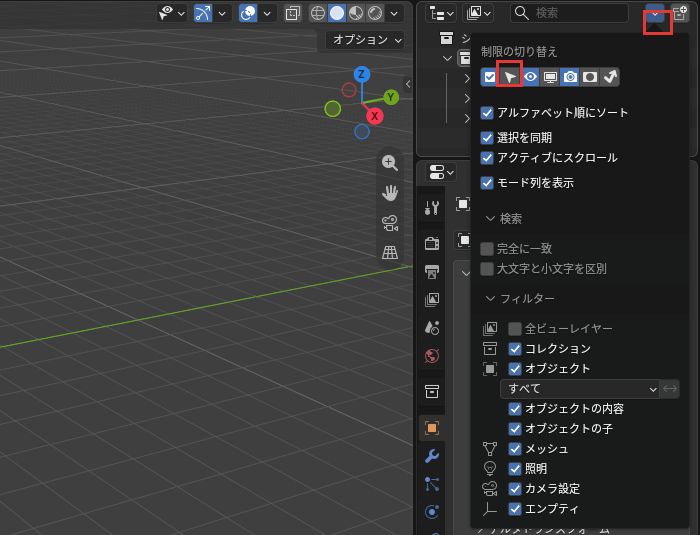Open the Scene properties tab
700x535 pixels.
pos(432,328)
